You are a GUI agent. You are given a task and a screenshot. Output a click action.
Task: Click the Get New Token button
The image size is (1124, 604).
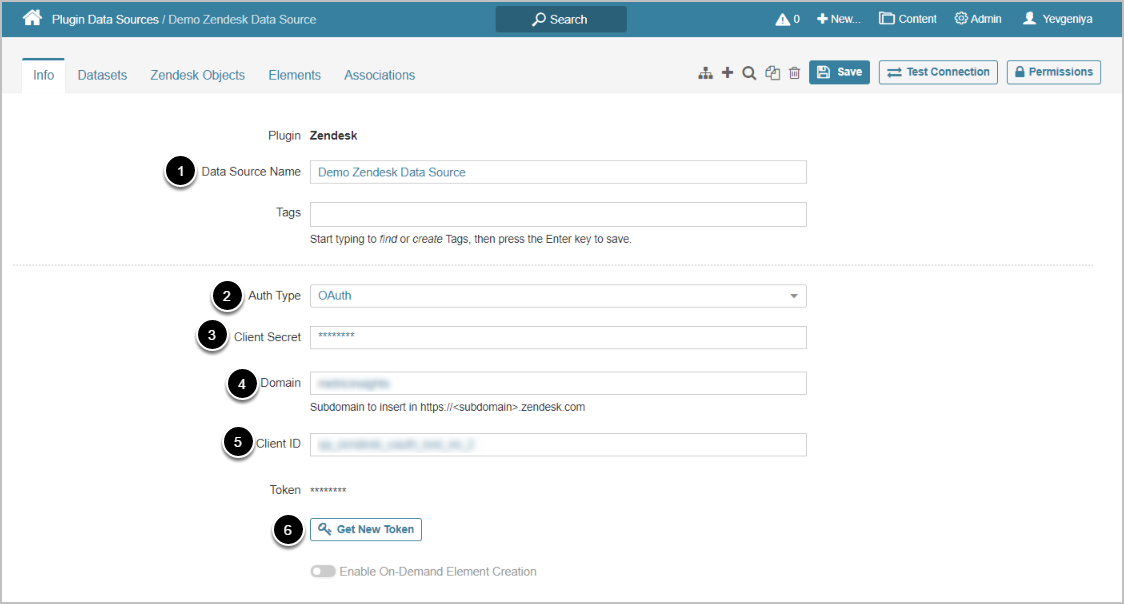pyautogui.click(x=366, y=529)
